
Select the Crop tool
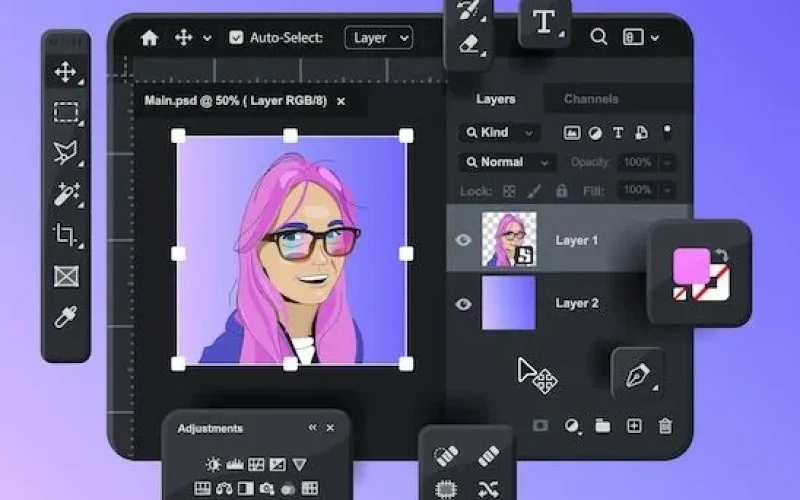pyautogui.click(x=66, y=236)
